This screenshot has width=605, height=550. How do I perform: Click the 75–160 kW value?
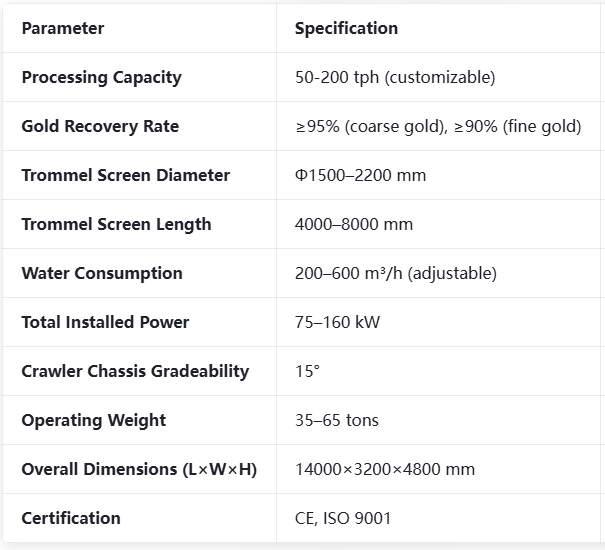coord(337,322)
